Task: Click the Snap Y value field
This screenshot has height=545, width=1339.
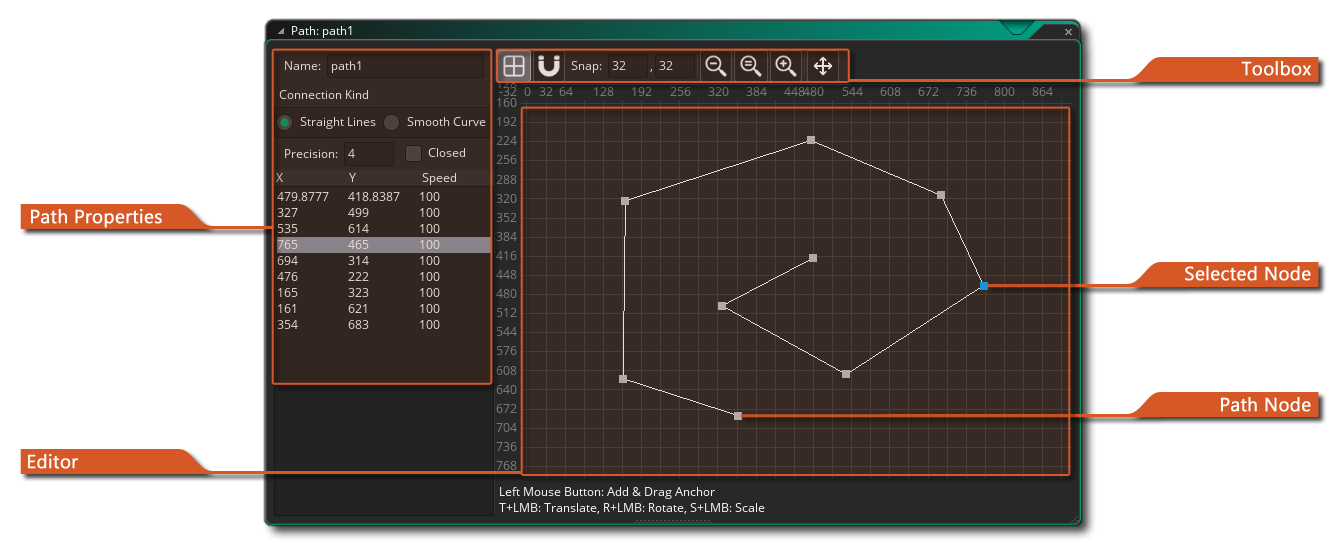Action: click(674, 66)
